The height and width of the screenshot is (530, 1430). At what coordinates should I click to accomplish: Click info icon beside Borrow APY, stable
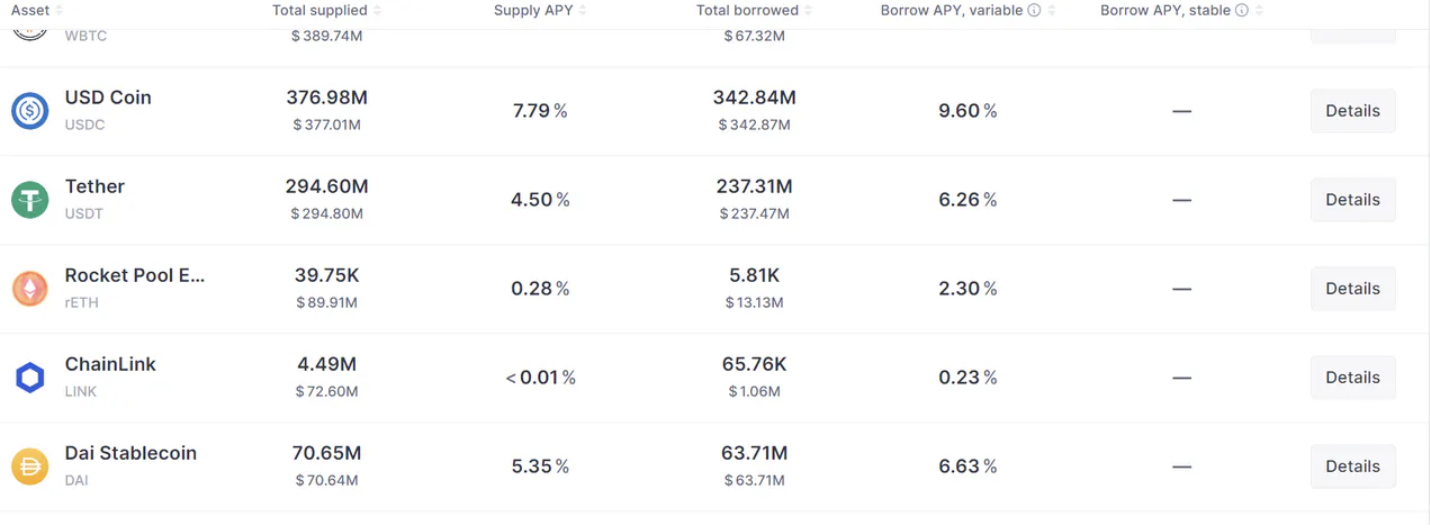(x=1241, y=10)
